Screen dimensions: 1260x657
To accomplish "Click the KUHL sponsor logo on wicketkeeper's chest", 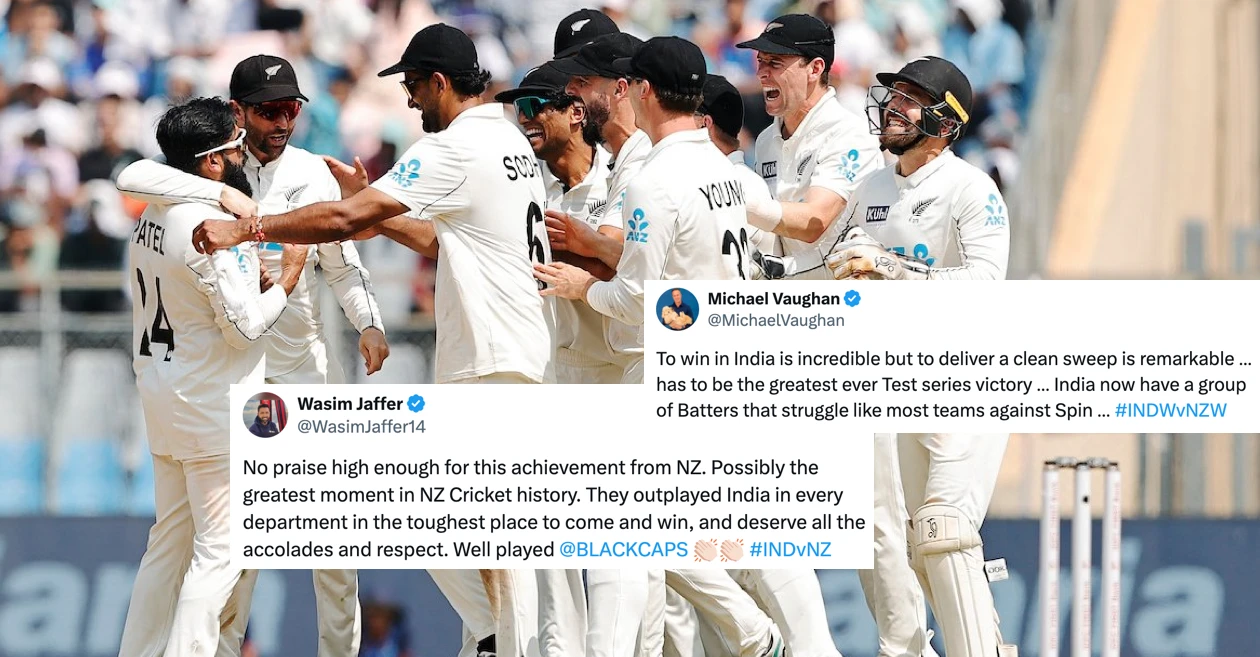I will (x=877, y=213).
